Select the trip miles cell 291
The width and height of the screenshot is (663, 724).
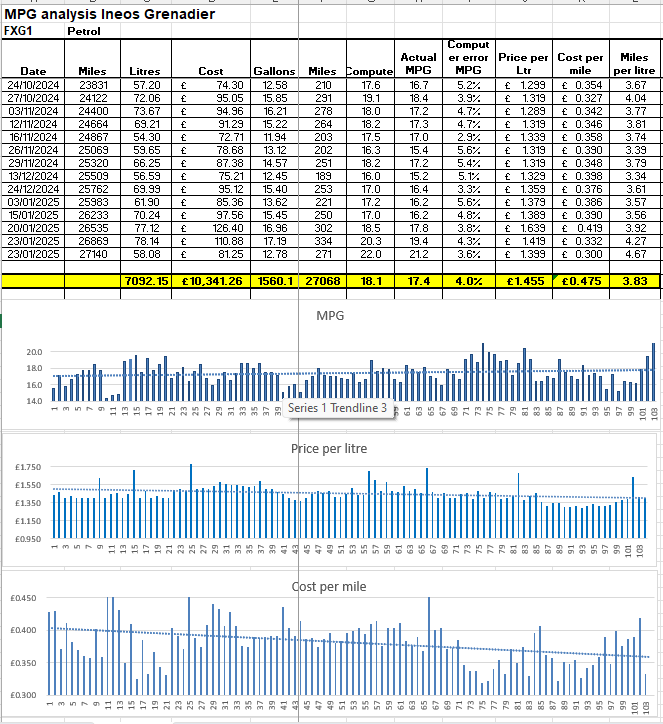point(323,98)
